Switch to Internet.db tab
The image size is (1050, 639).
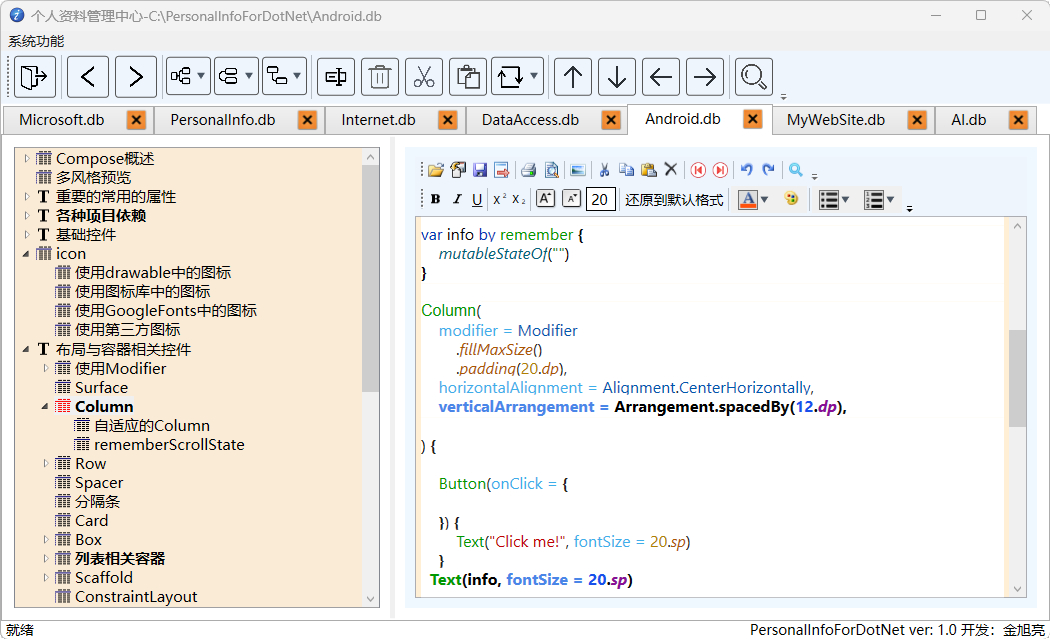point(378,120)
